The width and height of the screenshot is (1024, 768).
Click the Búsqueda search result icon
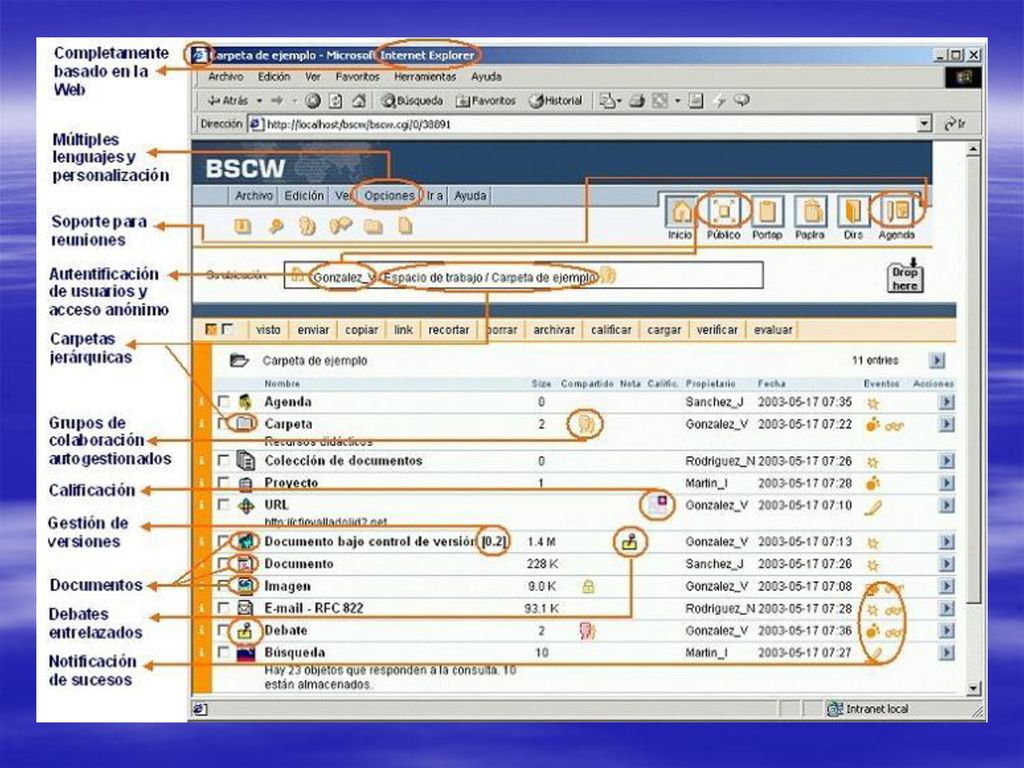click(x=245, y=652)
